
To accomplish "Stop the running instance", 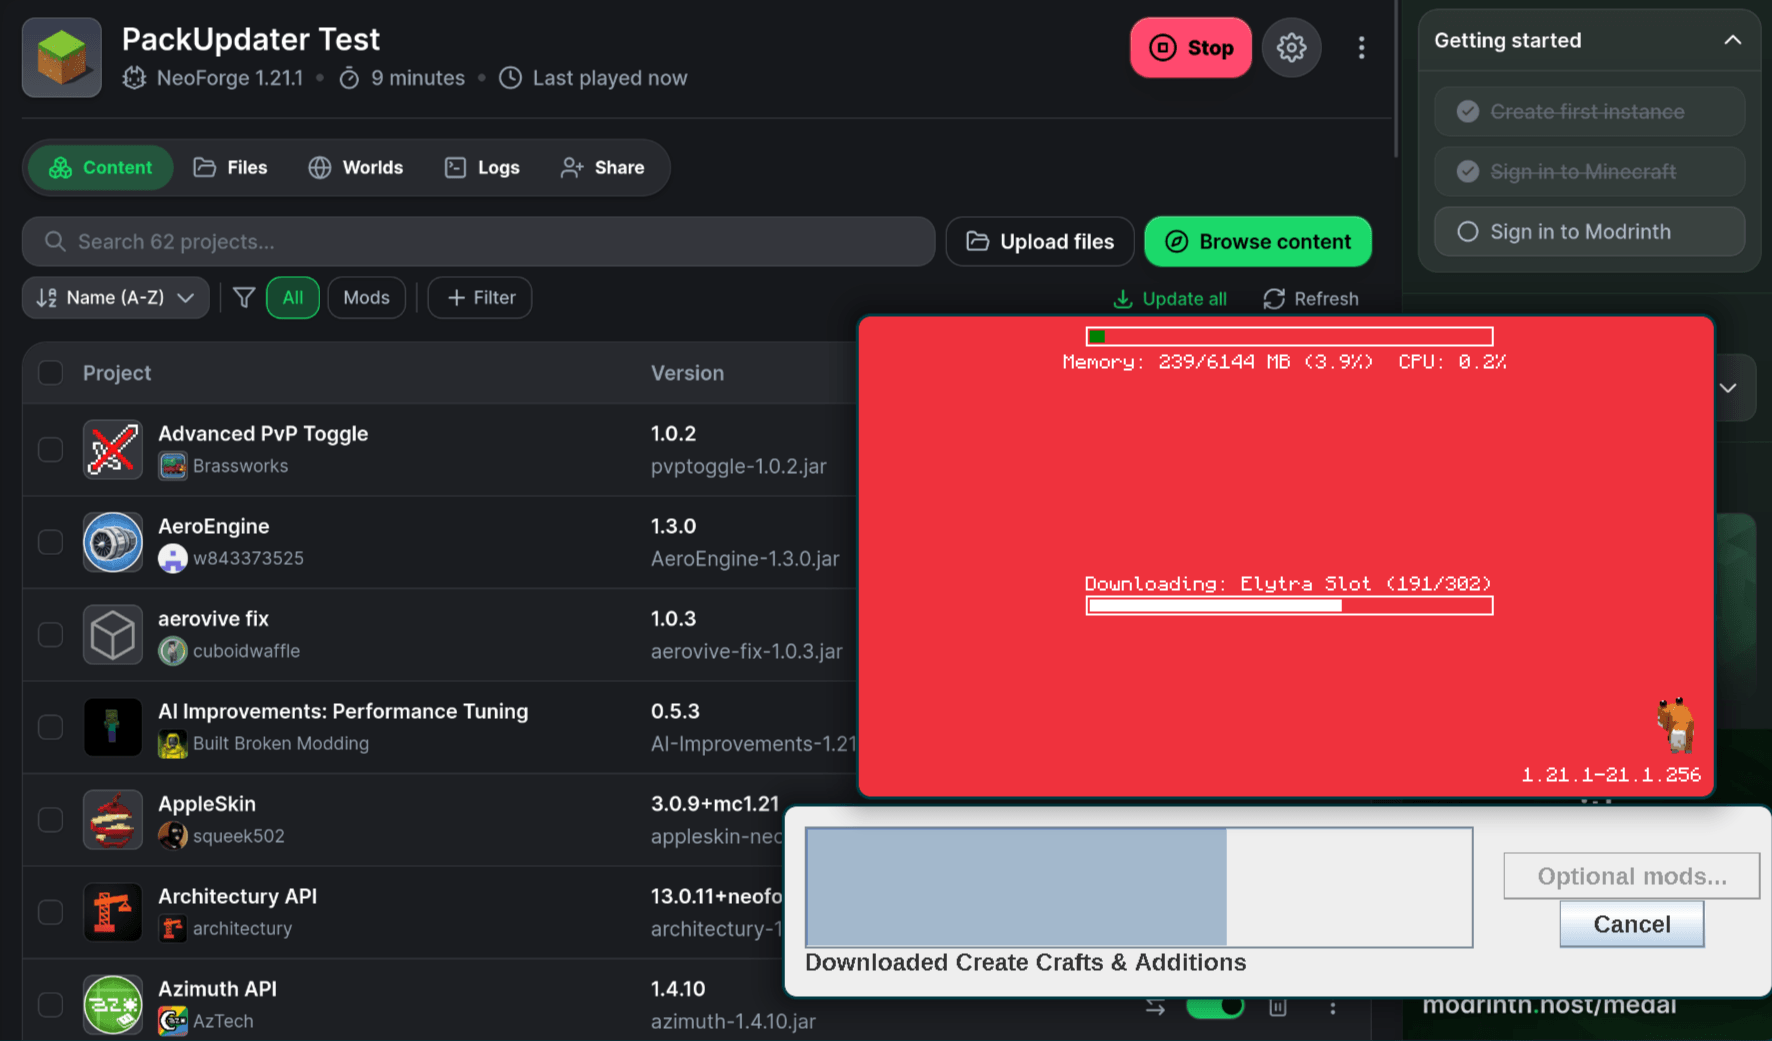I will (x=1191, y=47).
